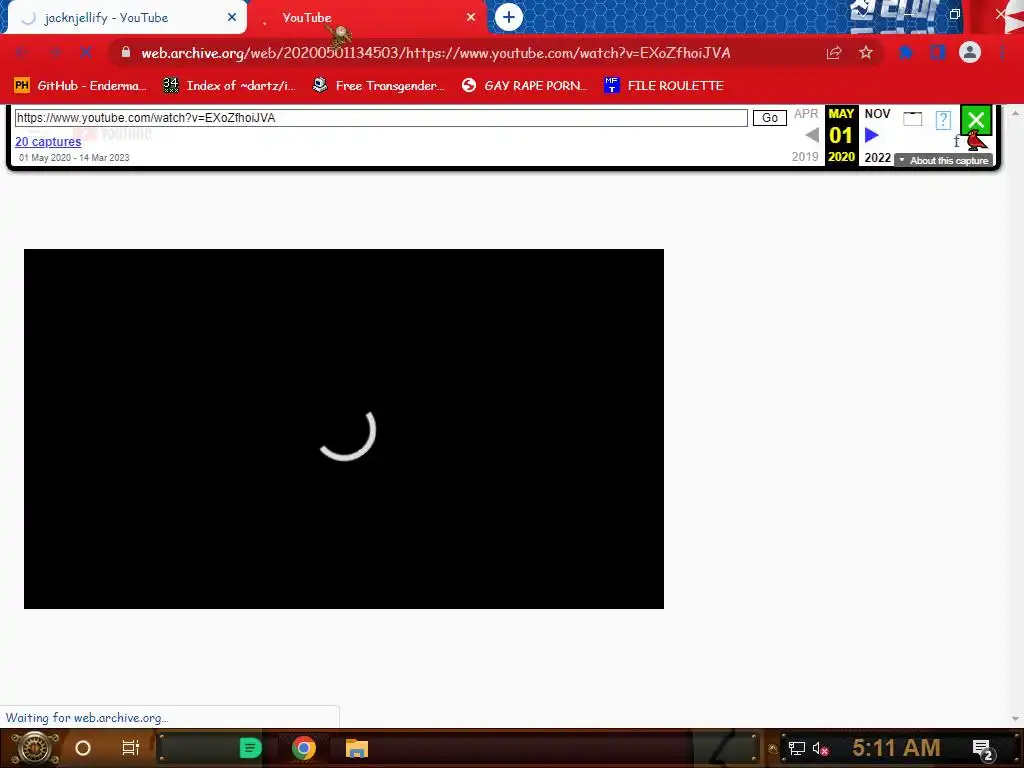
Task: Open Google Chrome from the taskbar
Action: click(304, 748)
